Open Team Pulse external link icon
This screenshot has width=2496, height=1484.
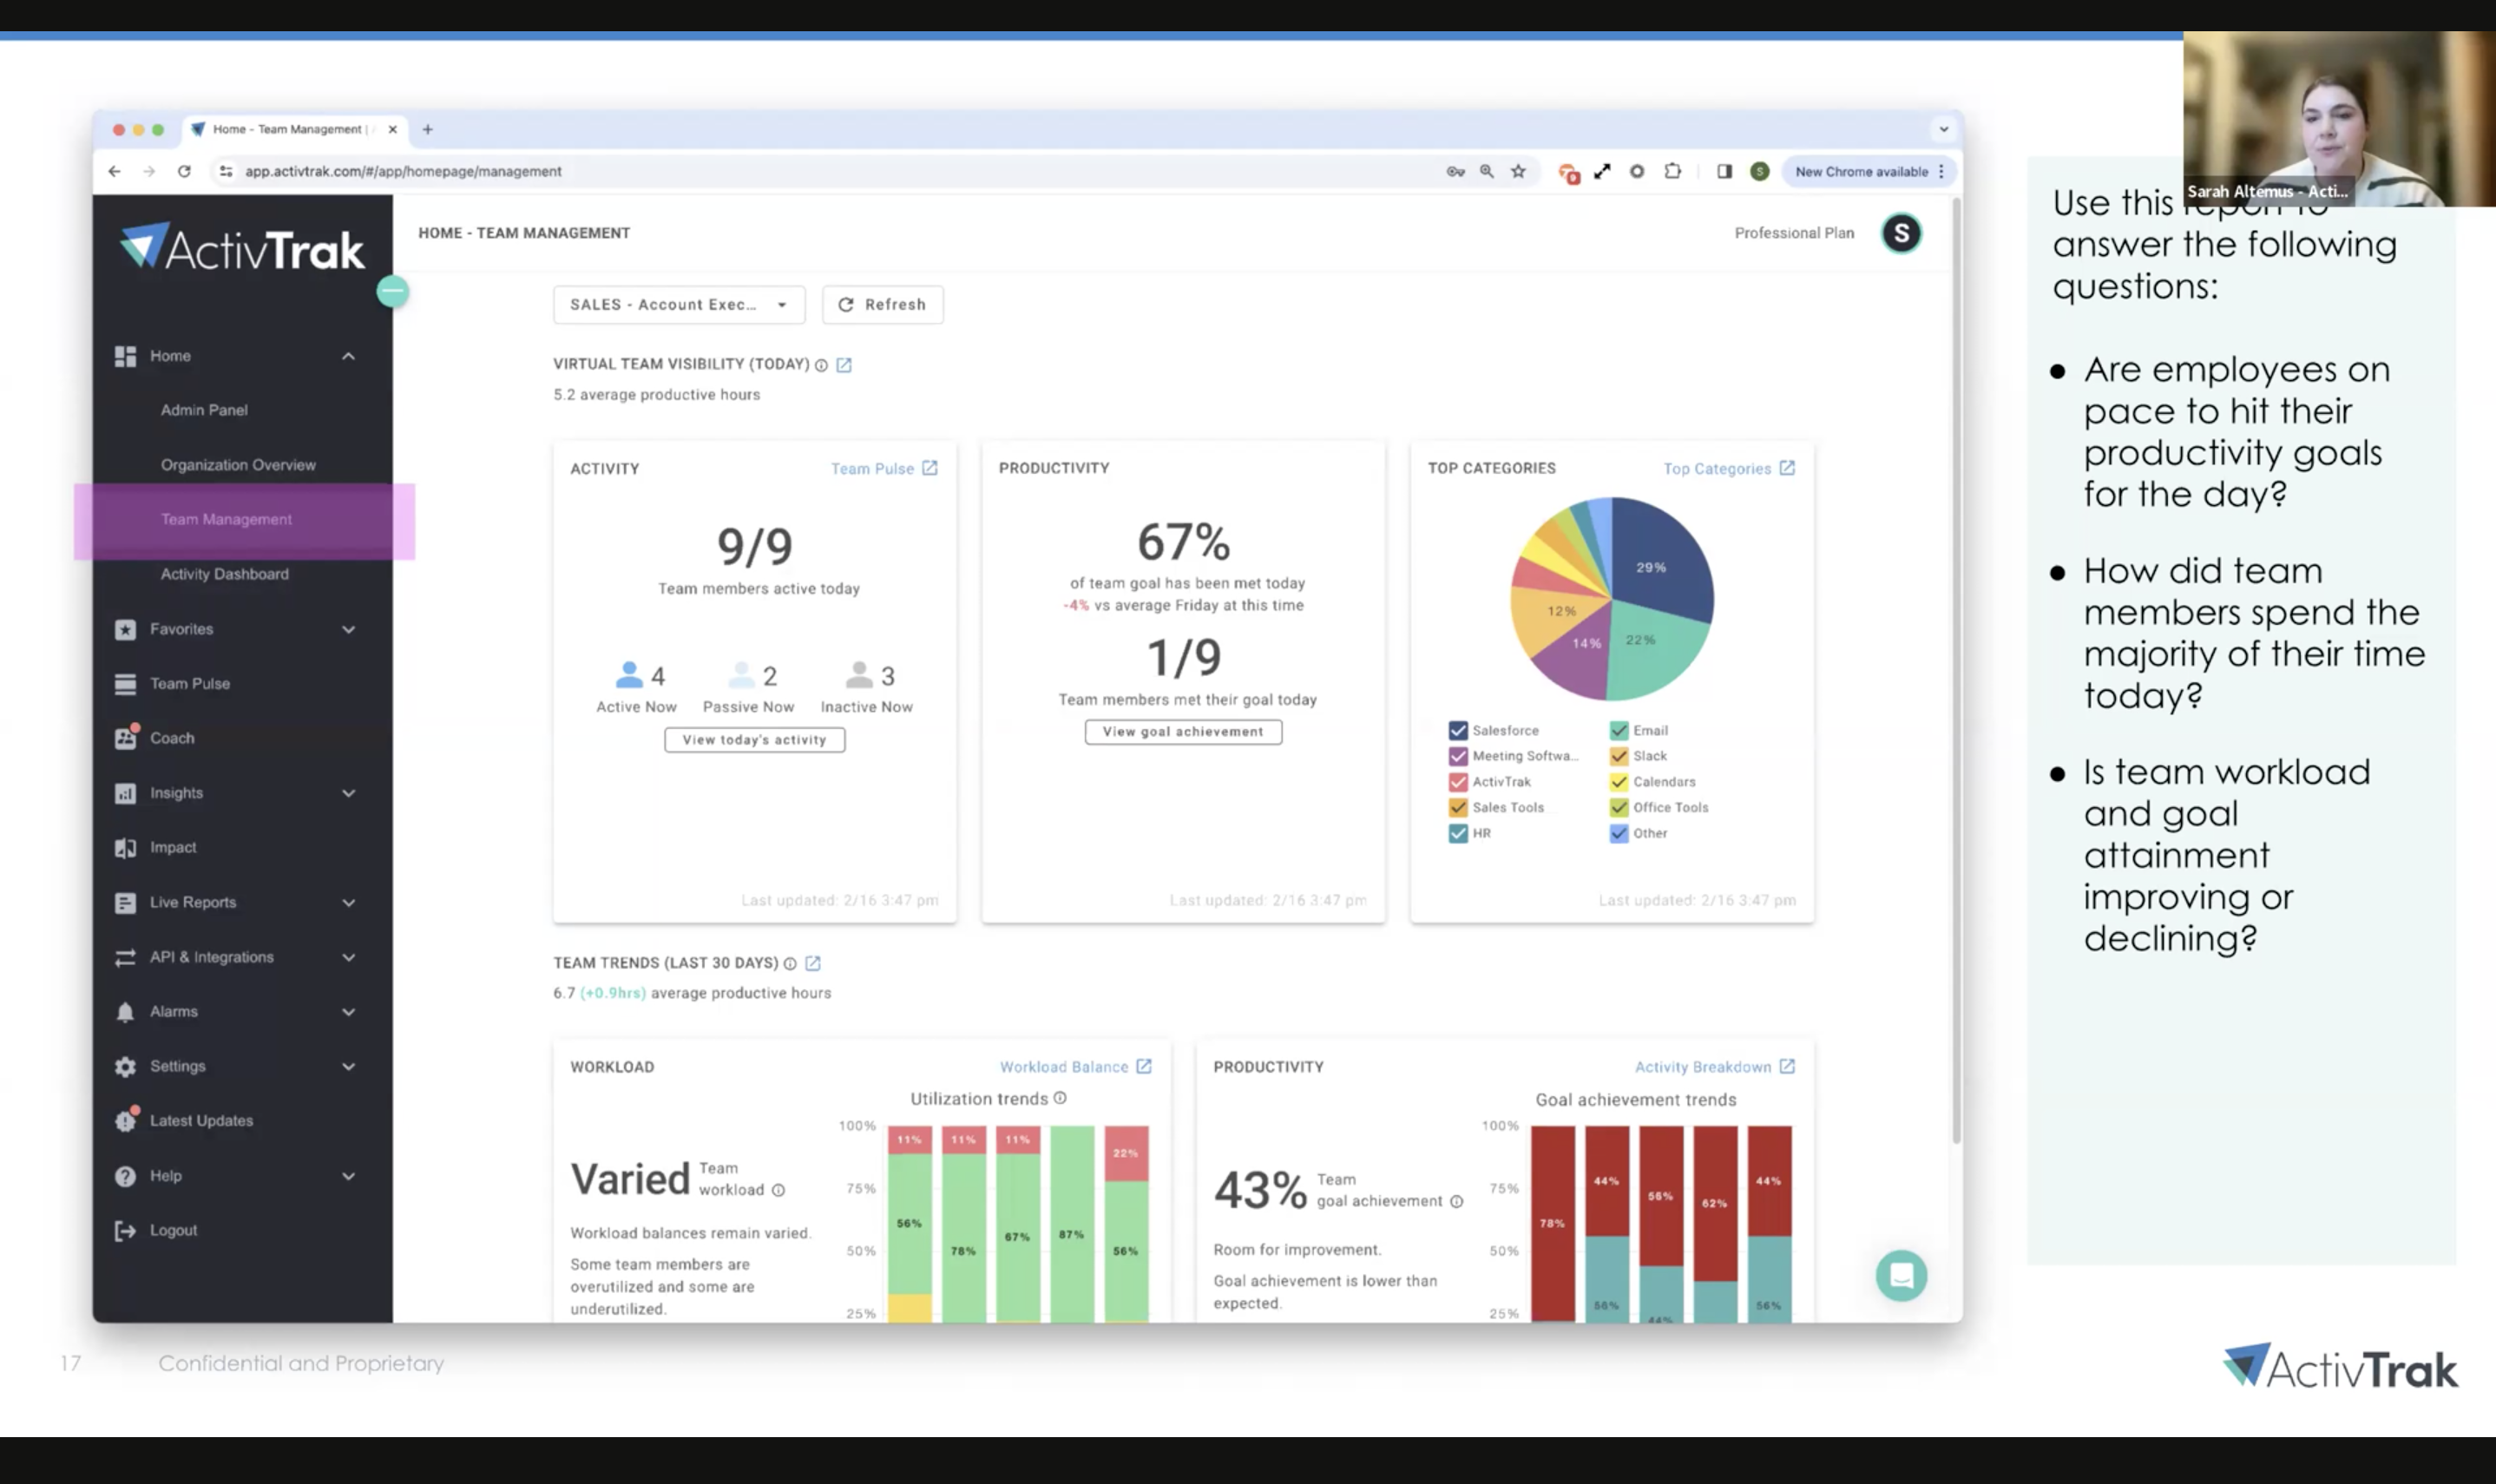point(930,468)
